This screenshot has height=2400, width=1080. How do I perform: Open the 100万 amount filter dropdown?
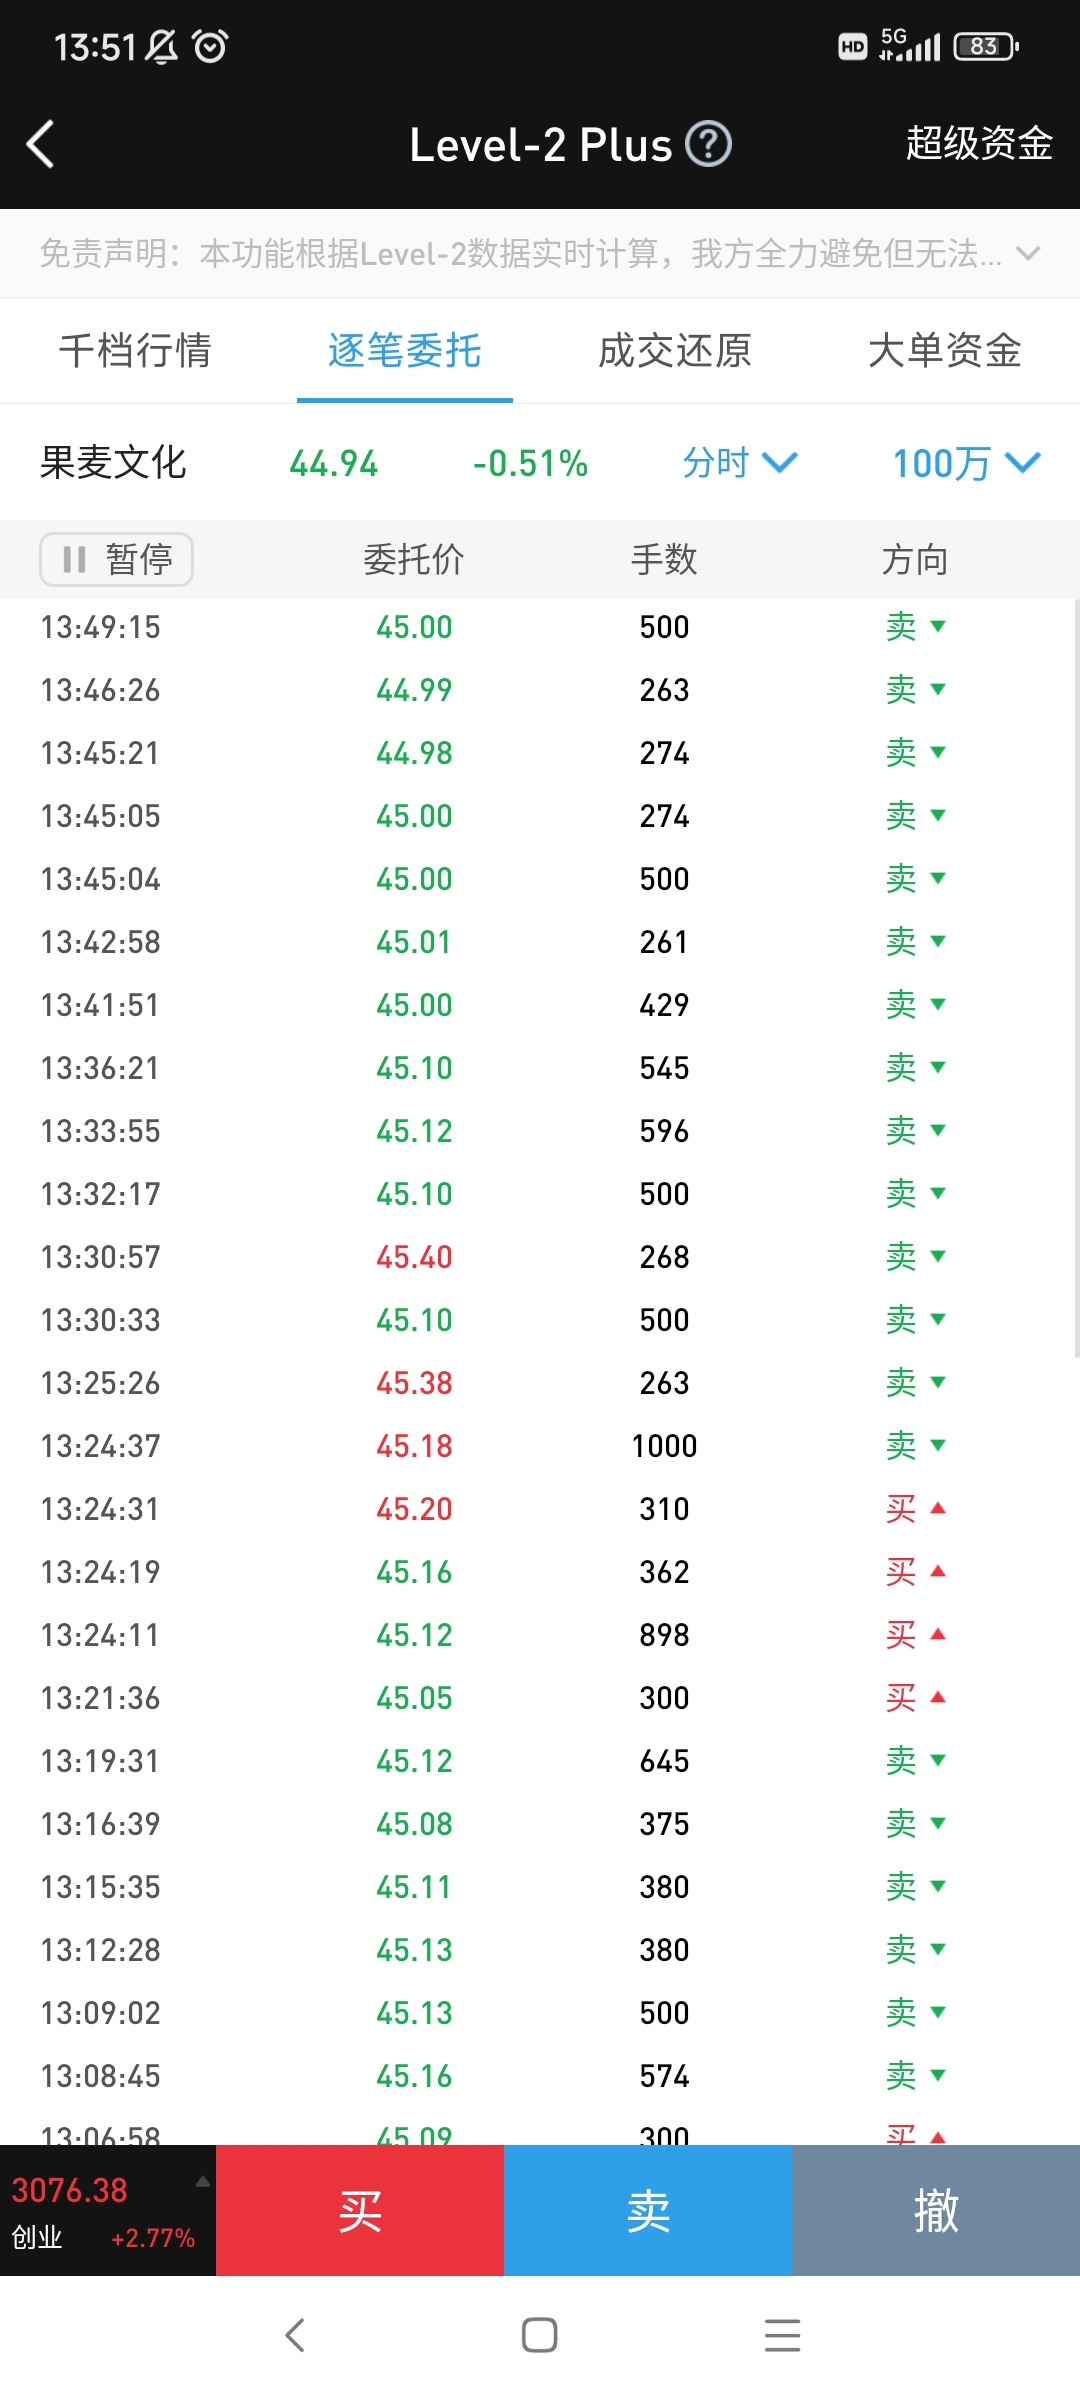point(966,463)
